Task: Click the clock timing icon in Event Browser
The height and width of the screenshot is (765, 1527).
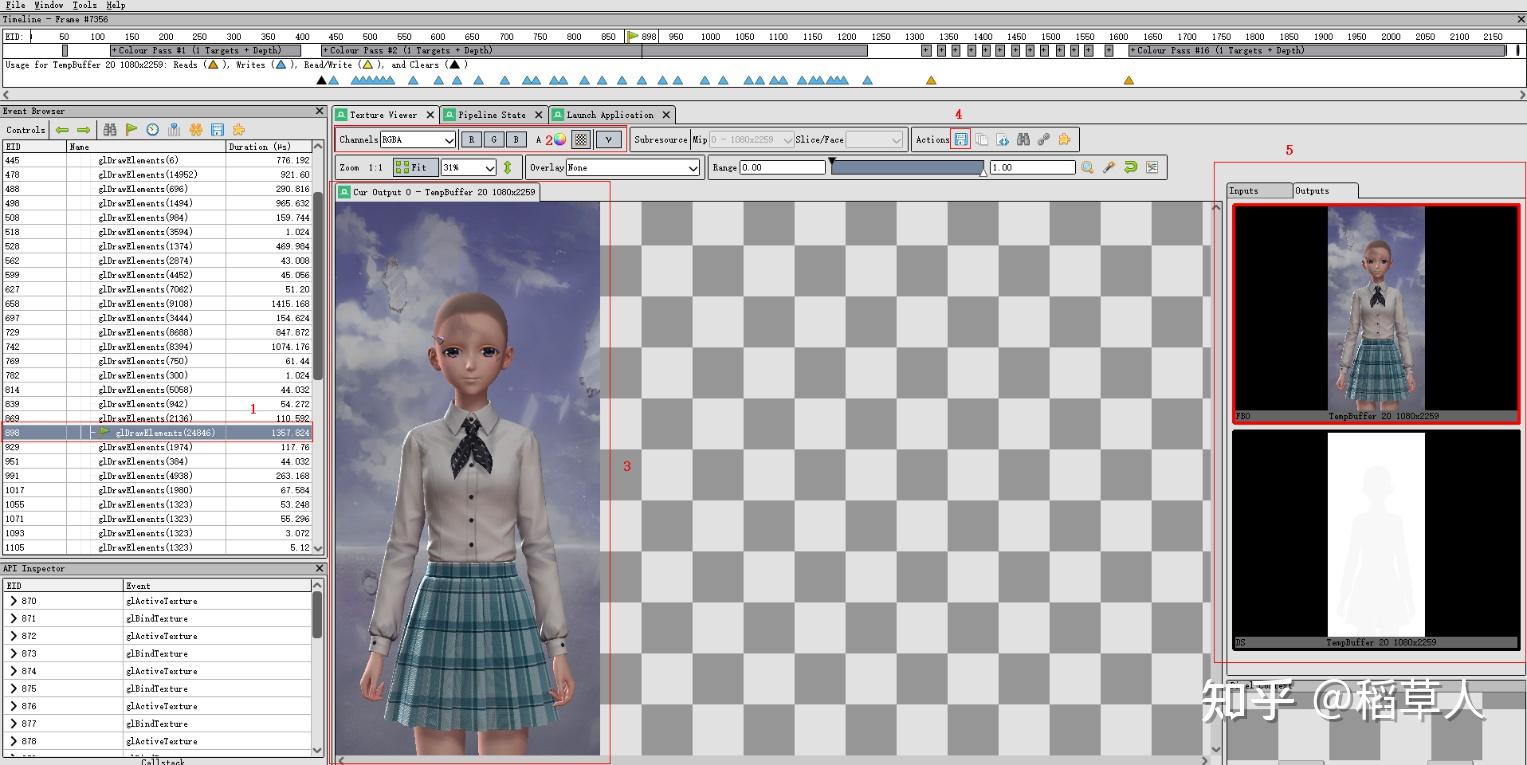Action: pyautogui.click(x=152, y=130)
